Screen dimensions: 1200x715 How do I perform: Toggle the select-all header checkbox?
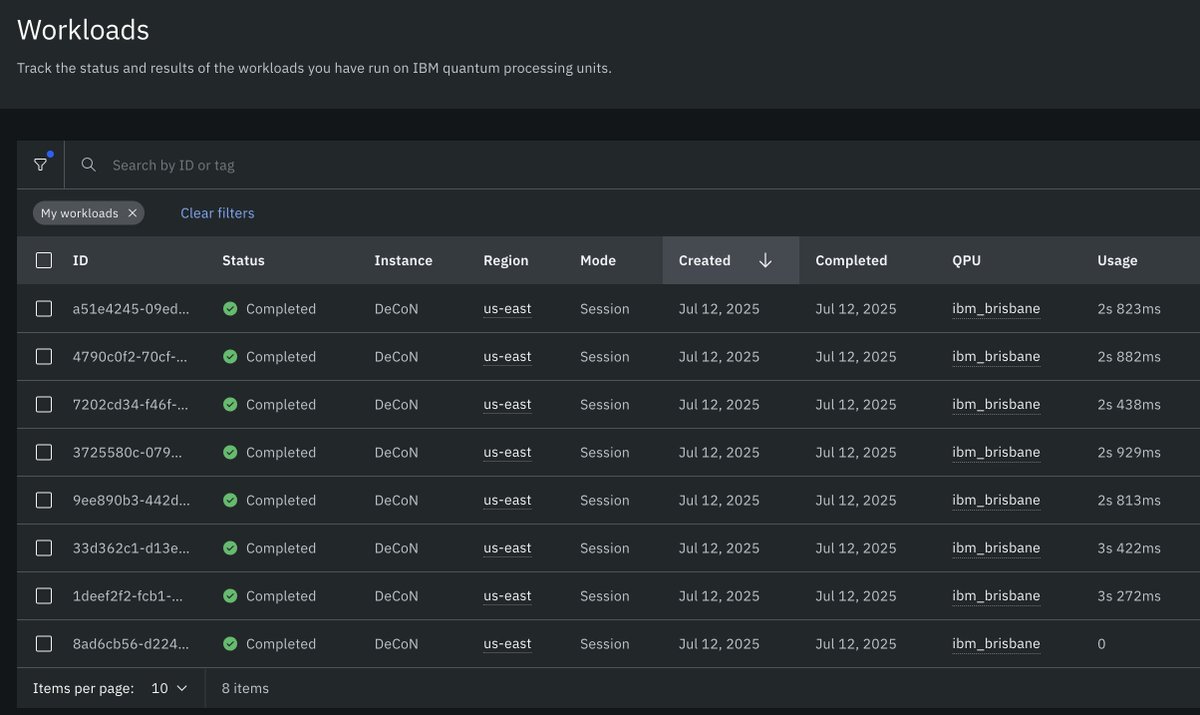(x=44, y=260)
